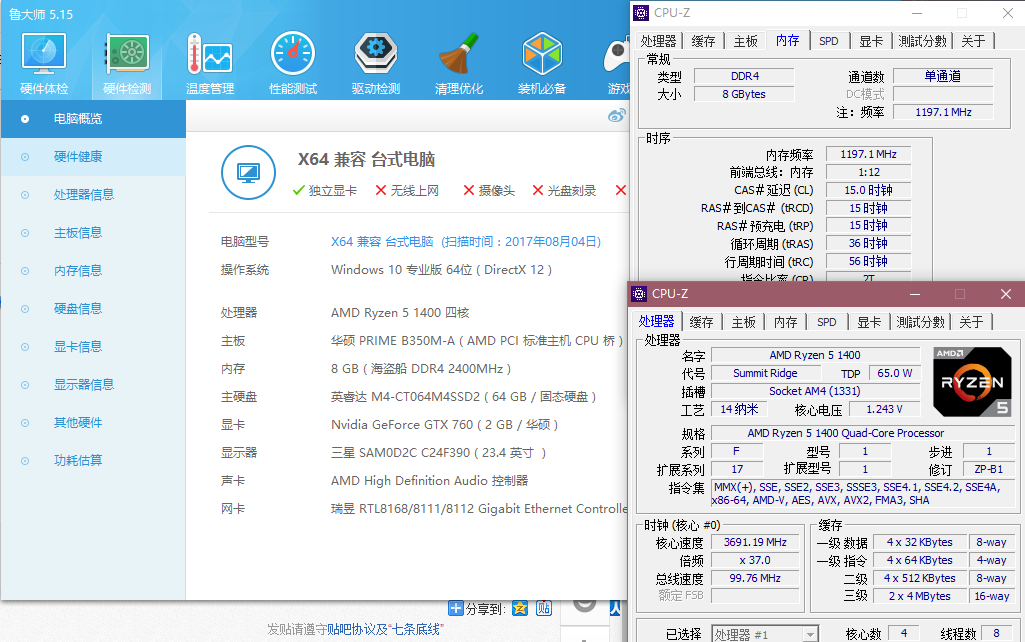
Task: Switch to 显卡 tab in front CPU-Z window
Action: click(x=870, y=322)
